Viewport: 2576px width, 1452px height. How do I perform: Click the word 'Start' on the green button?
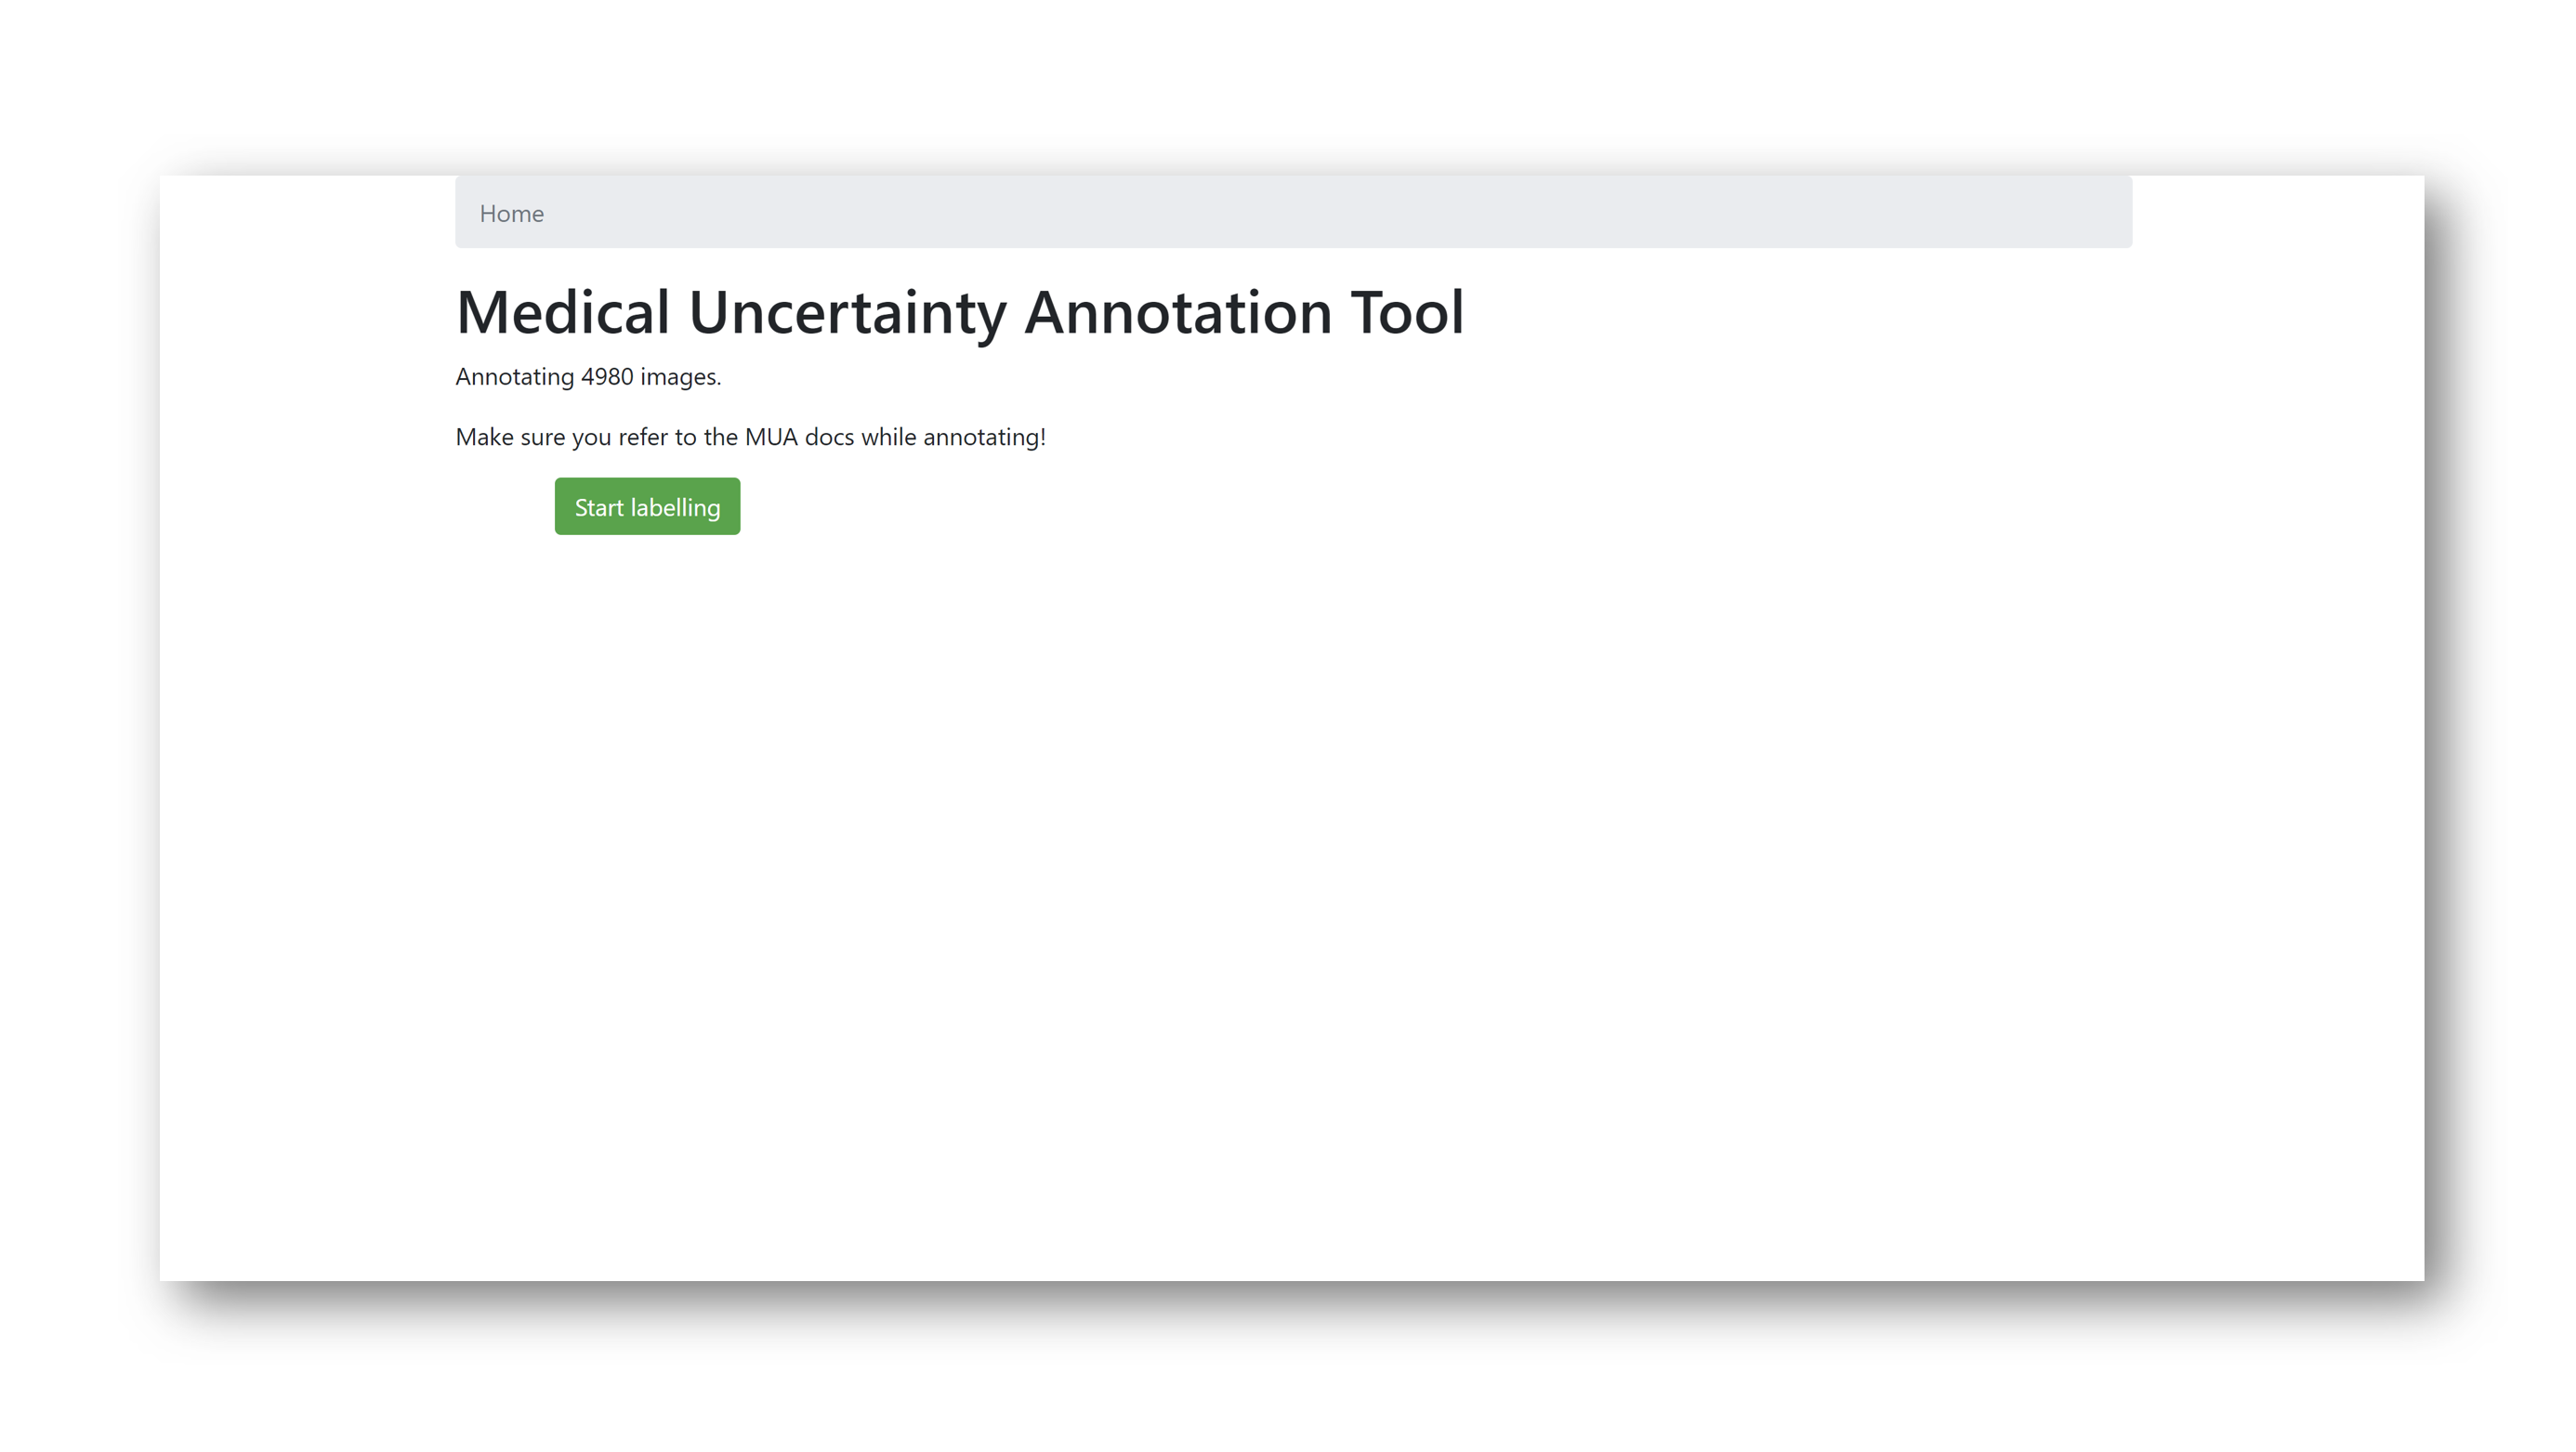point(599,507)
